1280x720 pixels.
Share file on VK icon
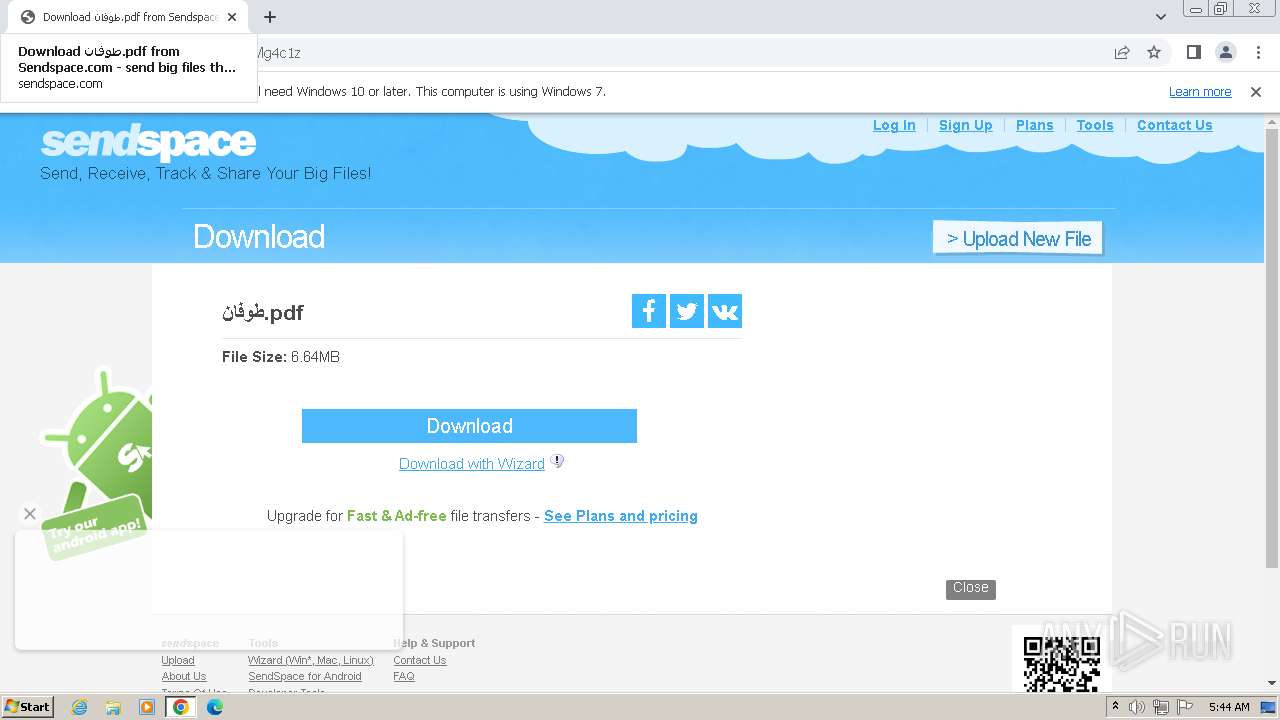(725, 311)
